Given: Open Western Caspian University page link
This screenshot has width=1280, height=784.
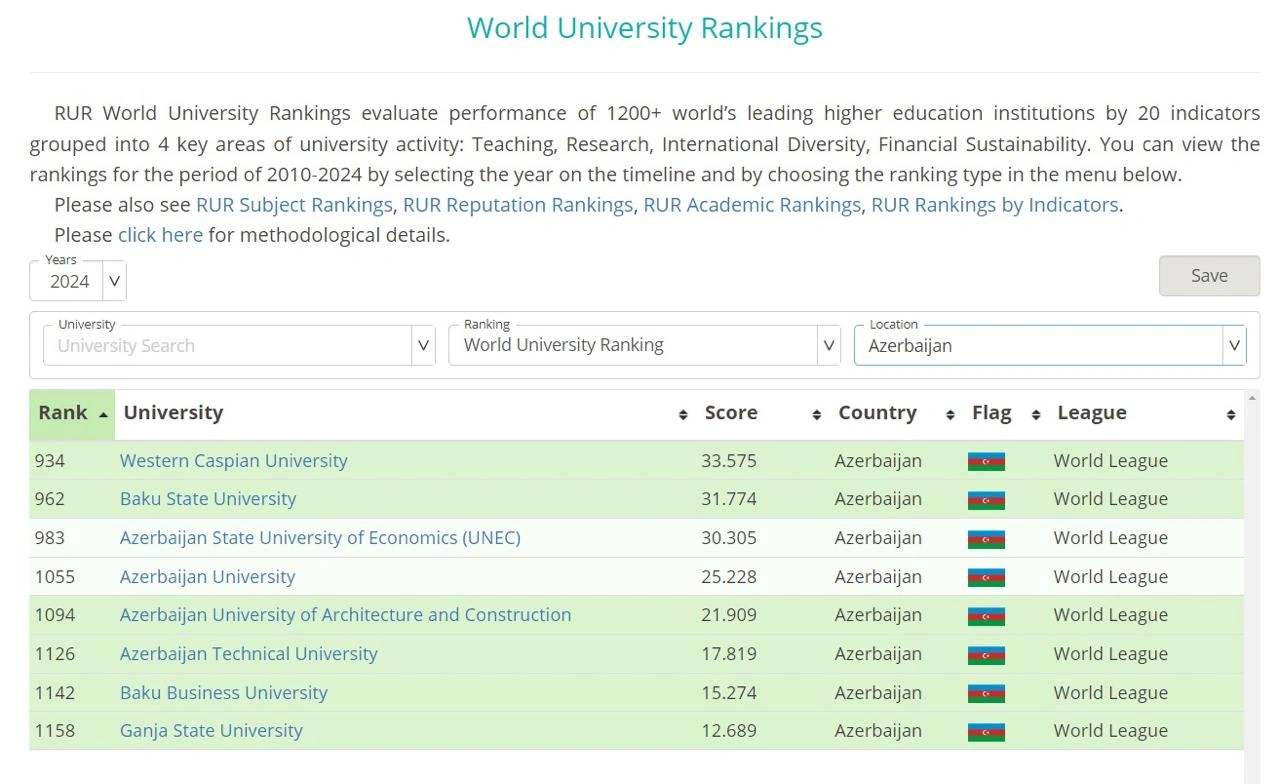Looking at the screenshot, I should pyautogui.click(x=234, y=461).
